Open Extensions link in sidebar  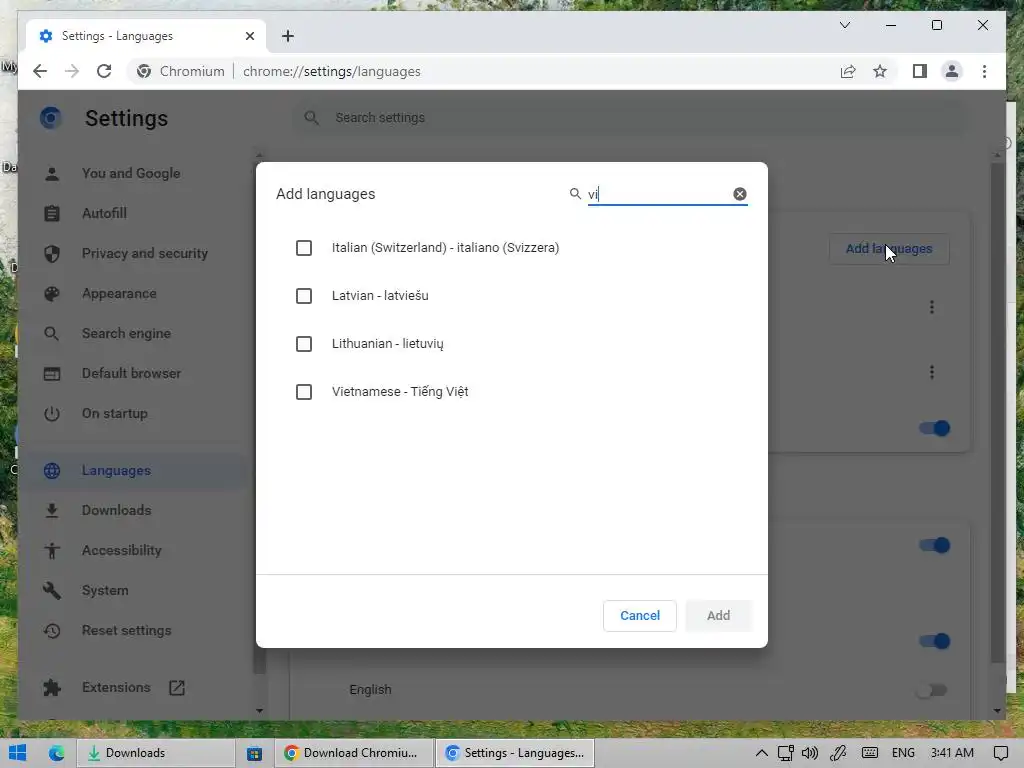tap(116, 688)
